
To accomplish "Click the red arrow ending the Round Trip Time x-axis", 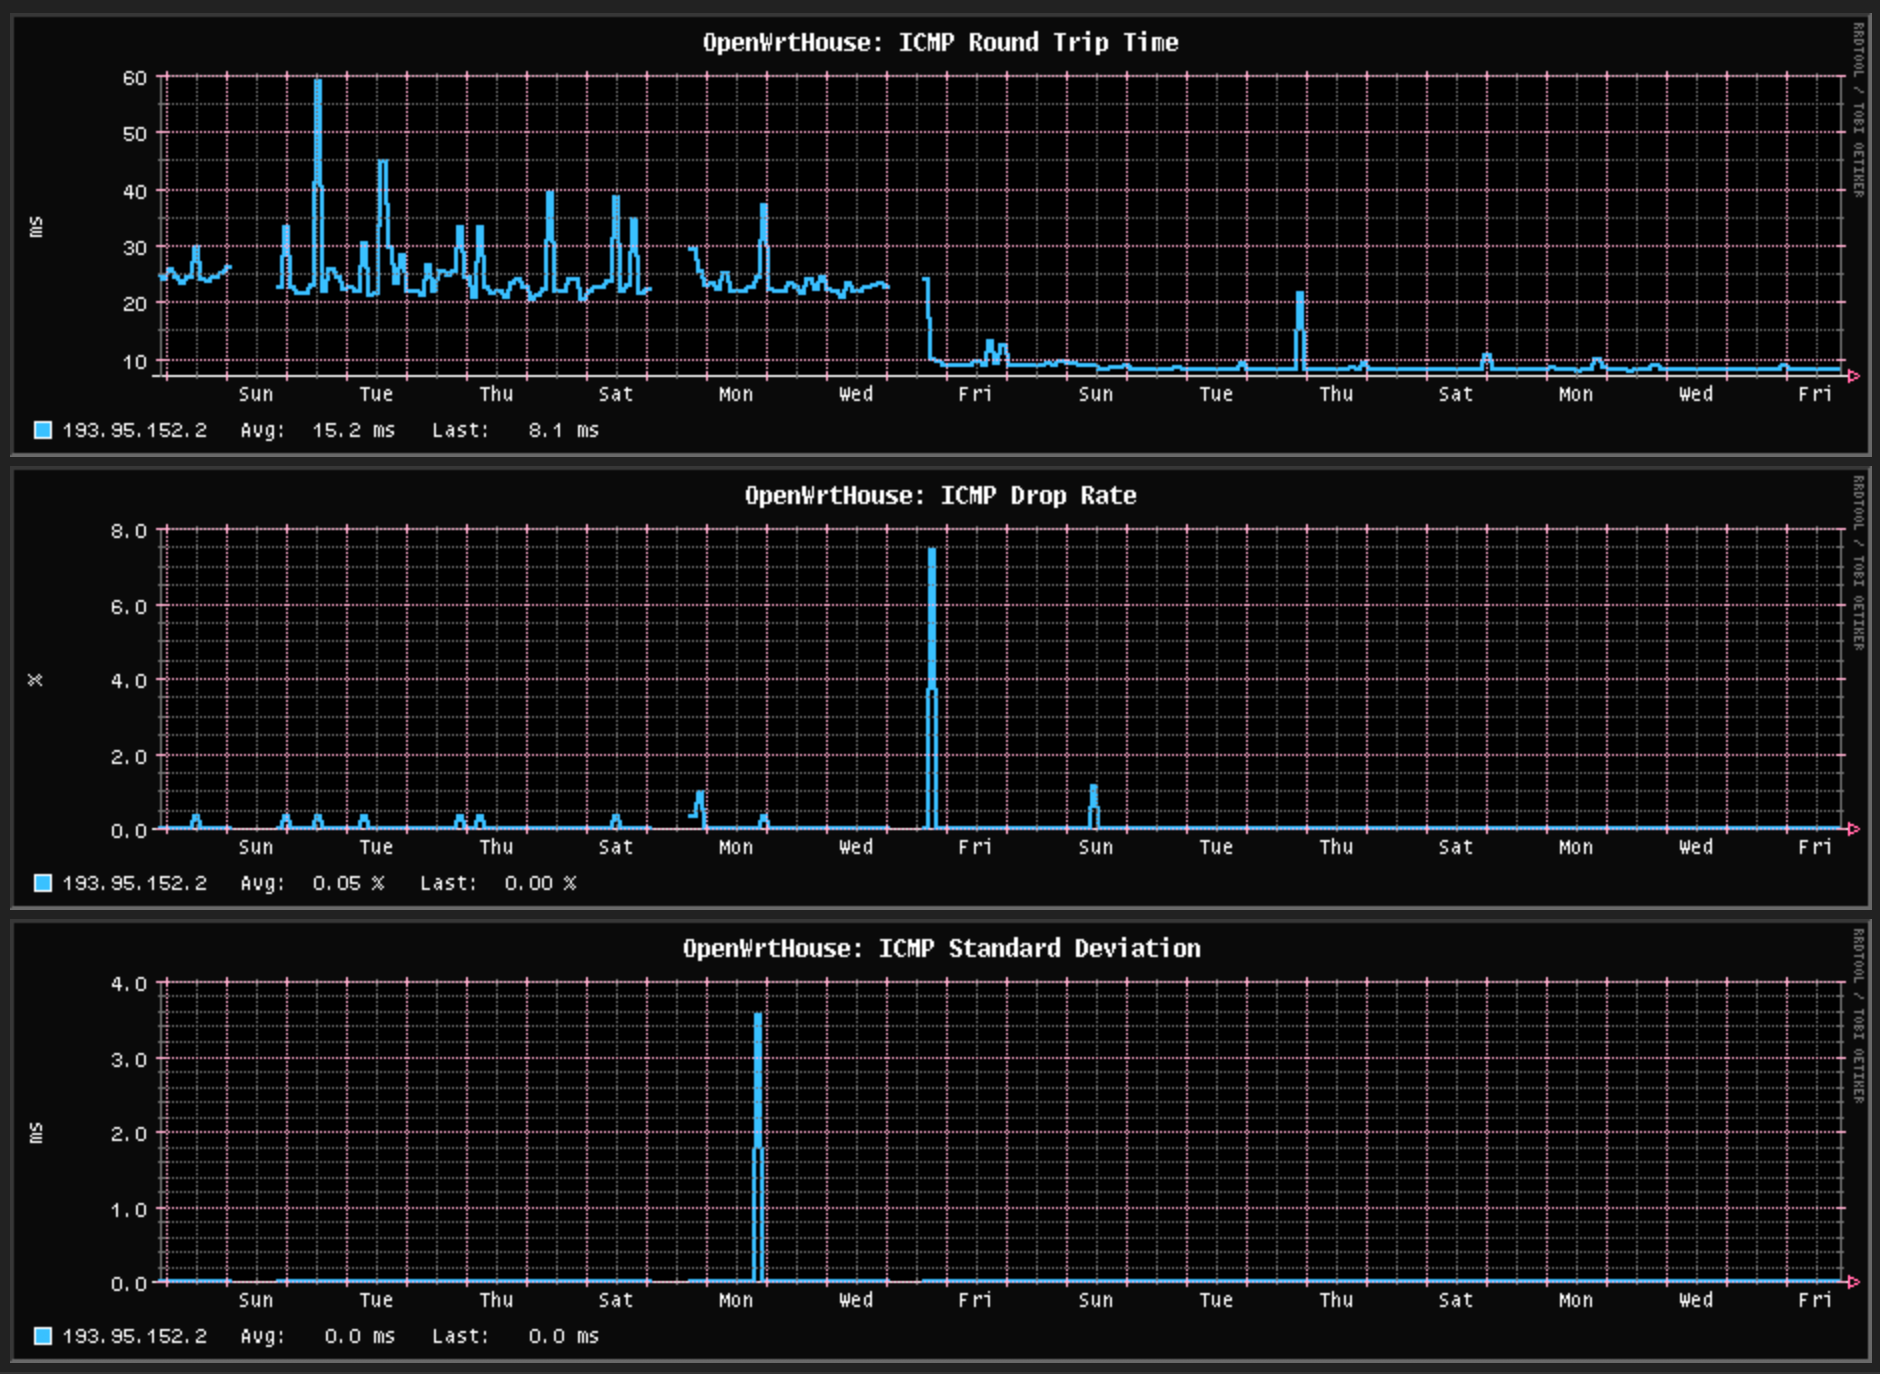I will (1853, 376).
